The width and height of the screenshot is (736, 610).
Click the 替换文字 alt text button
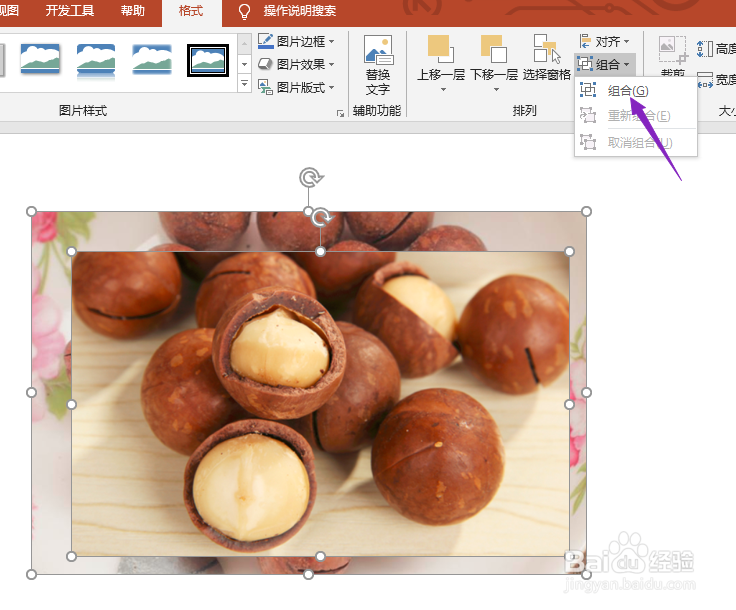(x=378, y=65)
